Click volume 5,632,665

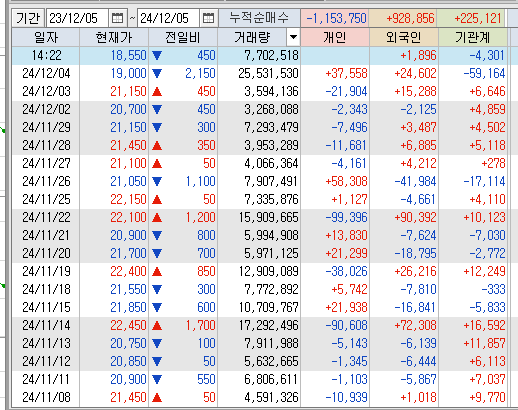coord(271,361)
